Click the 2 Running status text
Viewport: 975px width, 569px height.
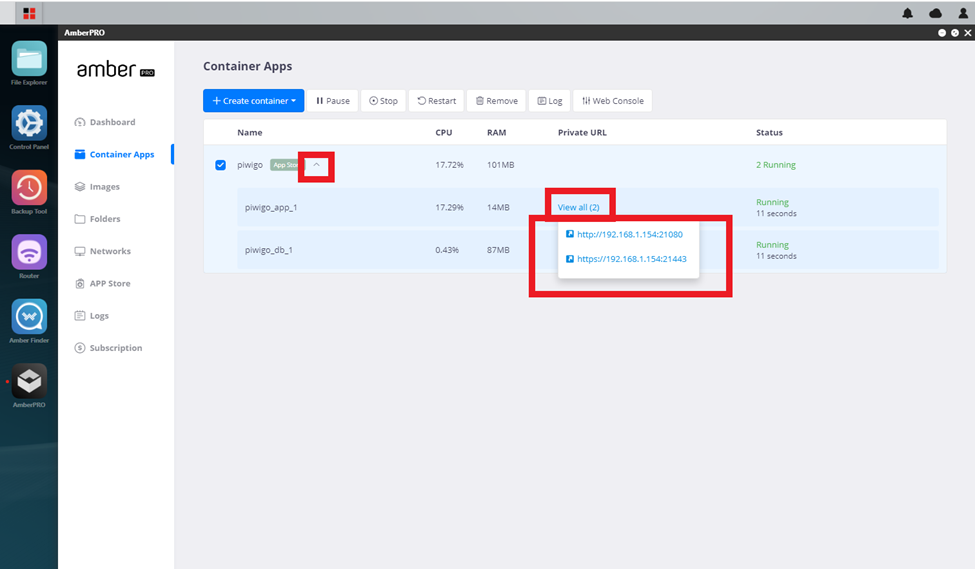(775, 165)
